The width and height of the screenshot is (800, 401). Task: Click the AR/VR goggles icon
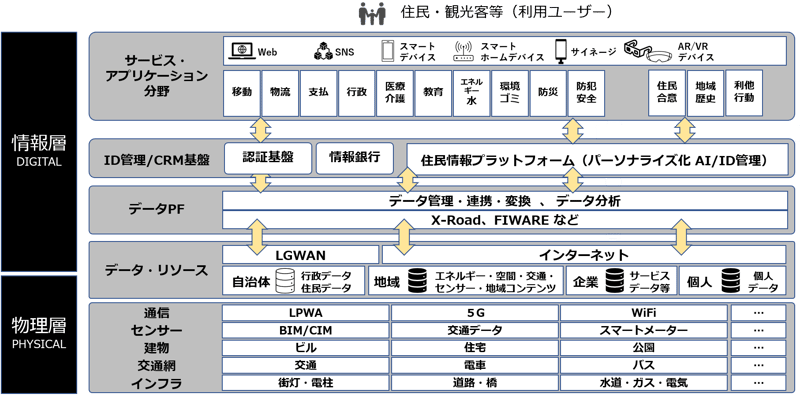coord(646,51)
